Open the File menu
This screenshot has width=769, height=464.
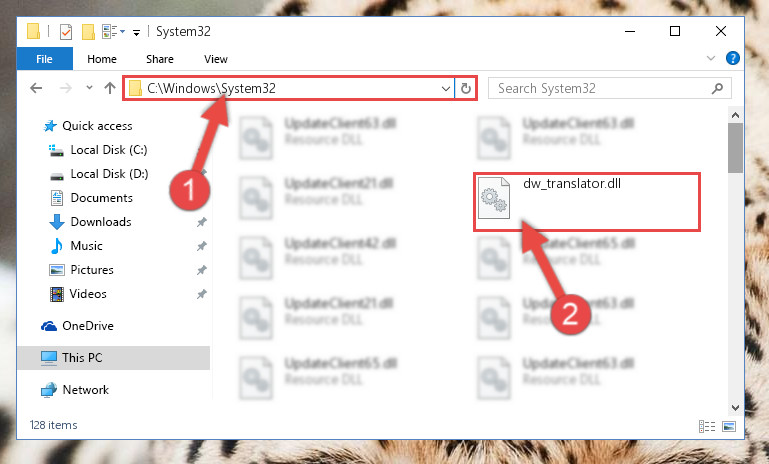tap(45, 59)
